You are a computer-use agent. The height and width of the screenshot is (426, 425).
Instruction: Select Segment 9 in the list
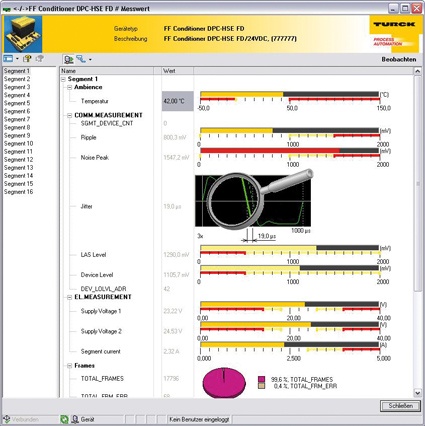click(x=17, y=135)
